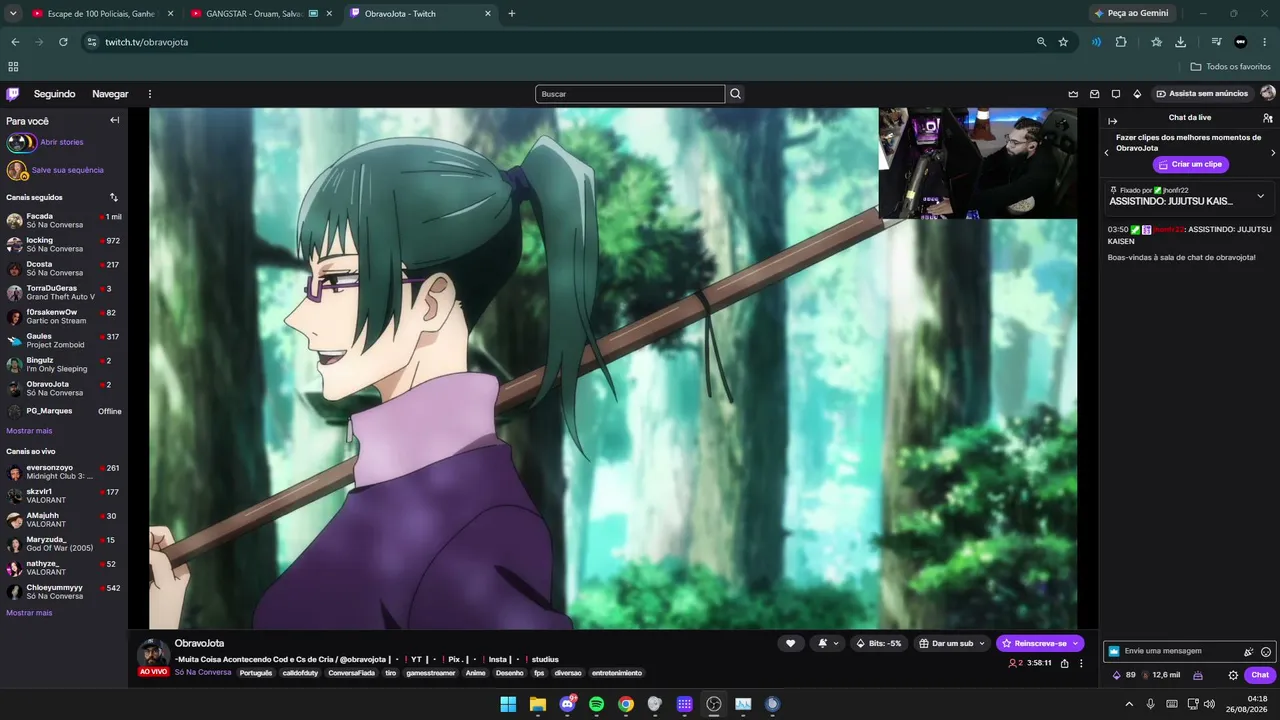This screenshot has height=720, width=1280.
Task: Show hidden system tray icons
Action: (x=1130, y=704)
